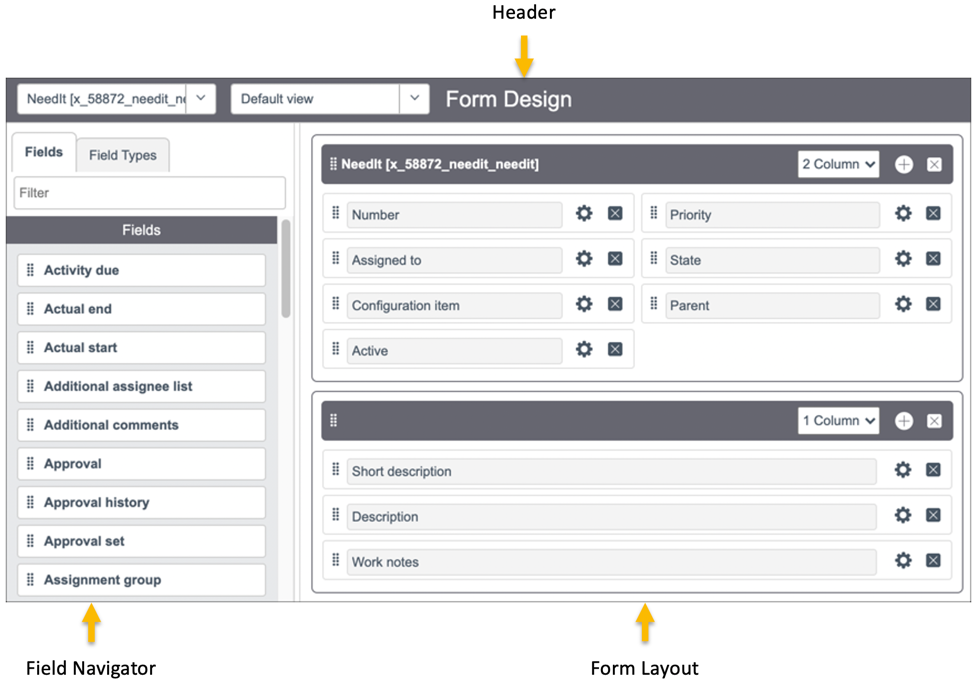Select the Fields tab

44,151
